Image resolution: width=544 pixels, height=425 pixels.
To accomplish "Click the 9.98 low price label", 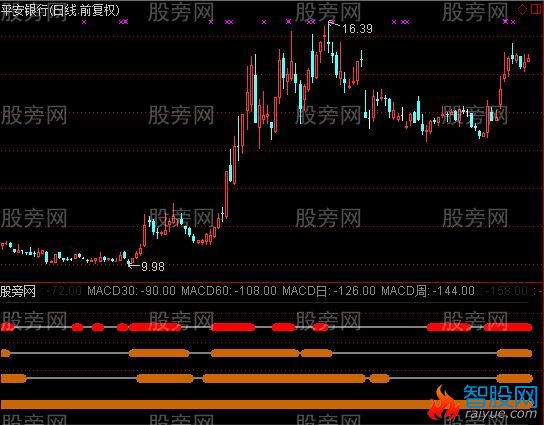I will tap(153, 266).
